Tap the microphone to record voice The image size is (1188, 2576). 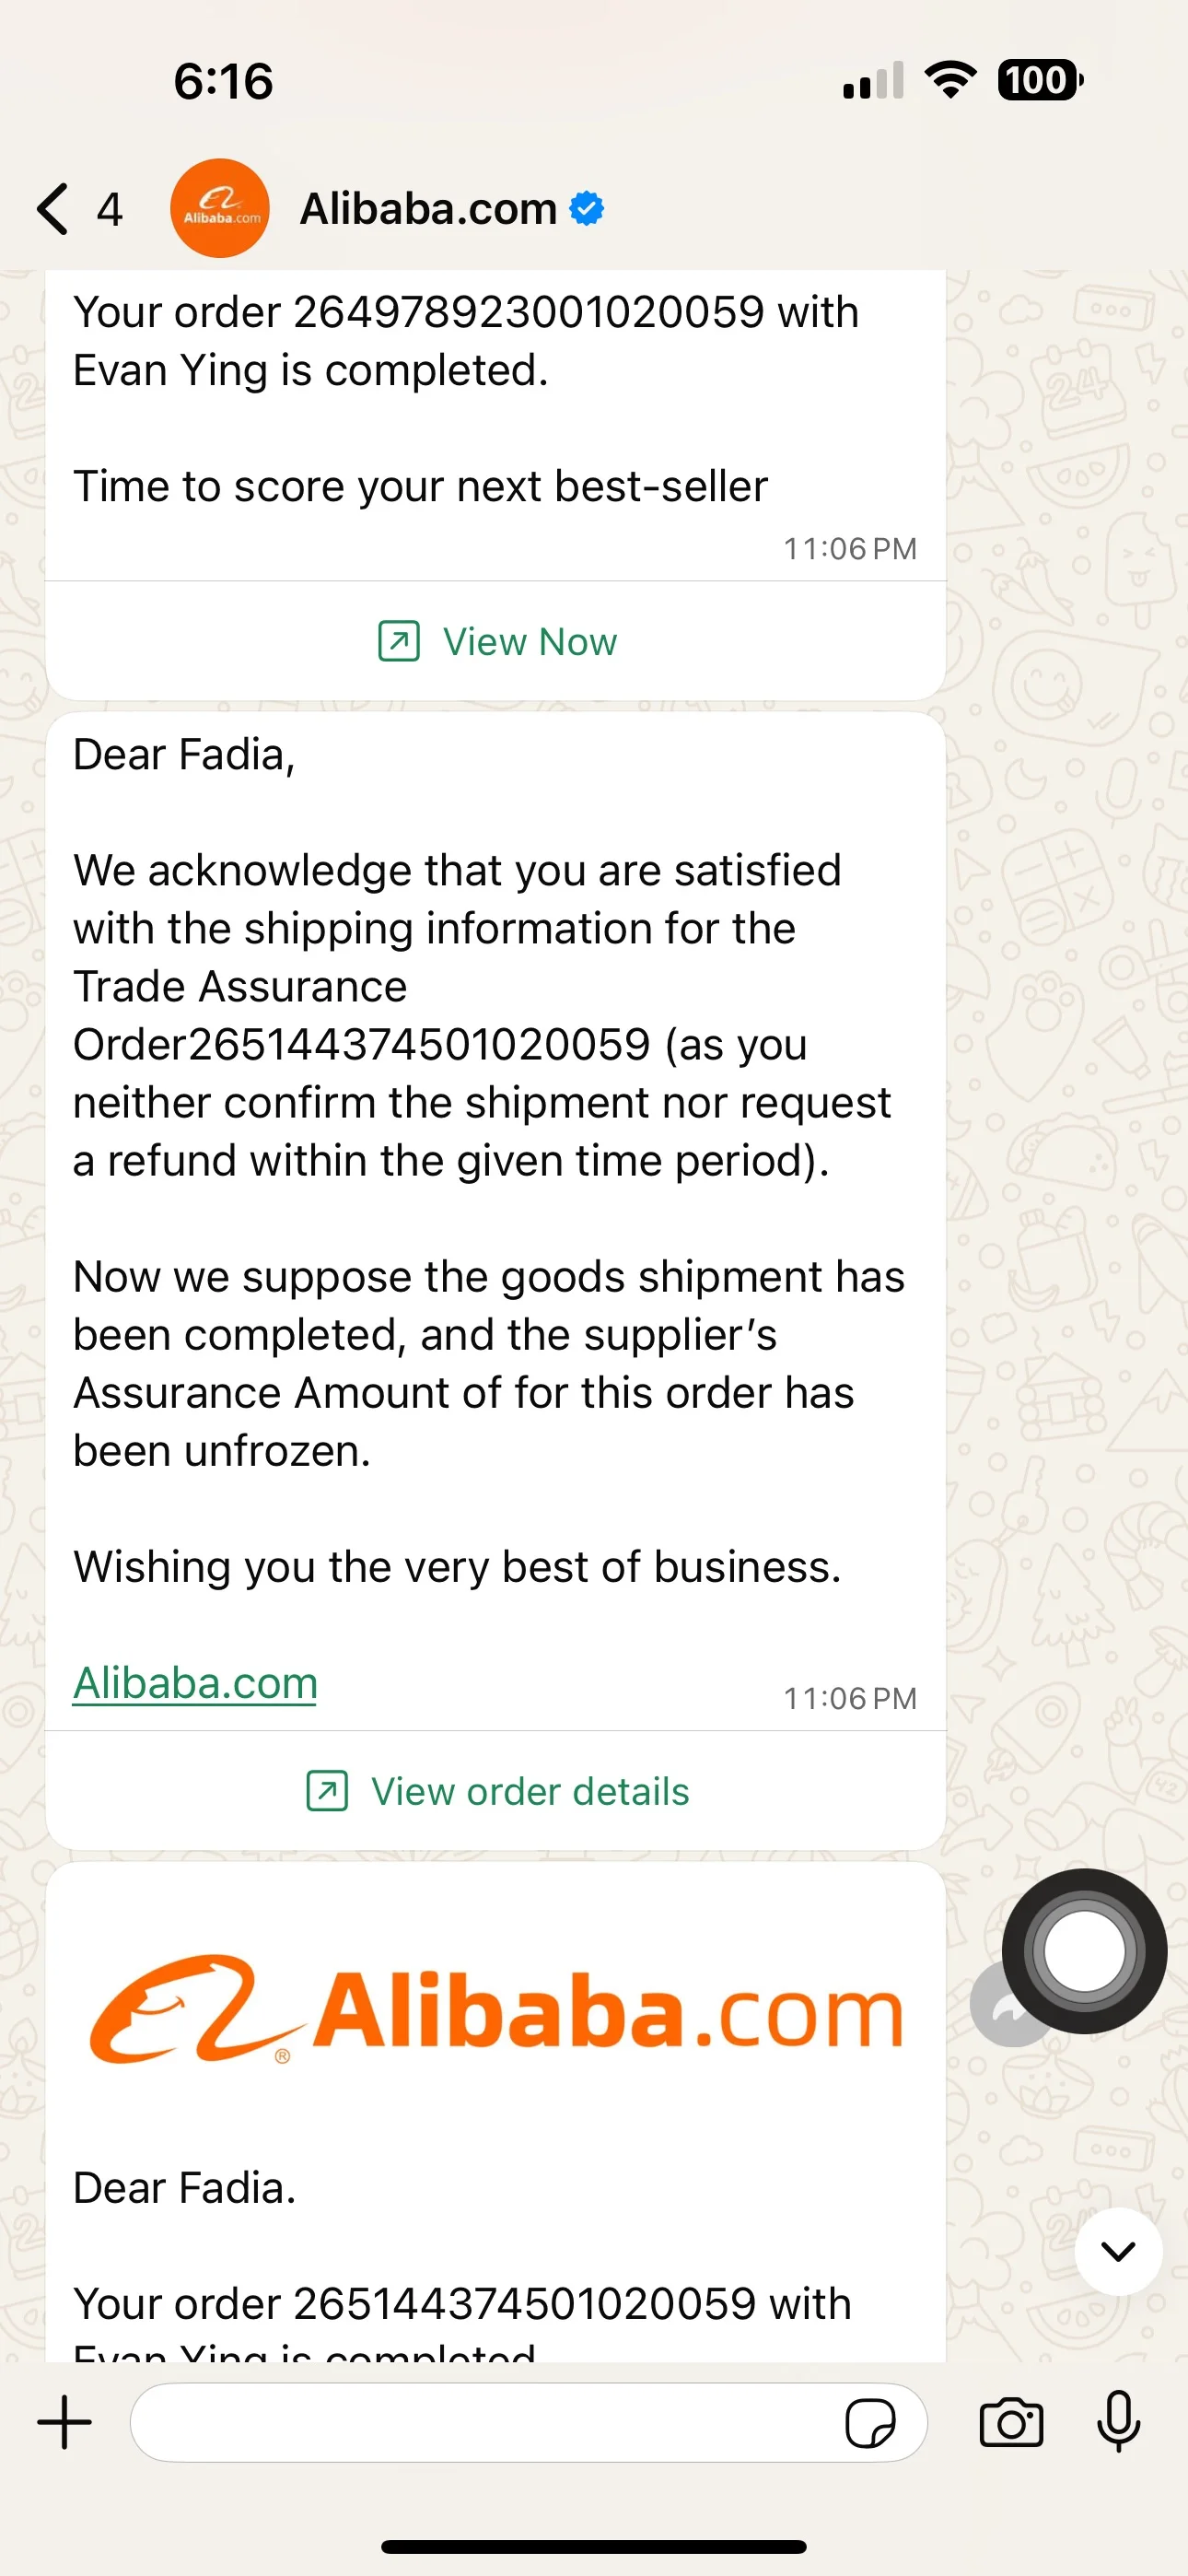[1118, 2422]
